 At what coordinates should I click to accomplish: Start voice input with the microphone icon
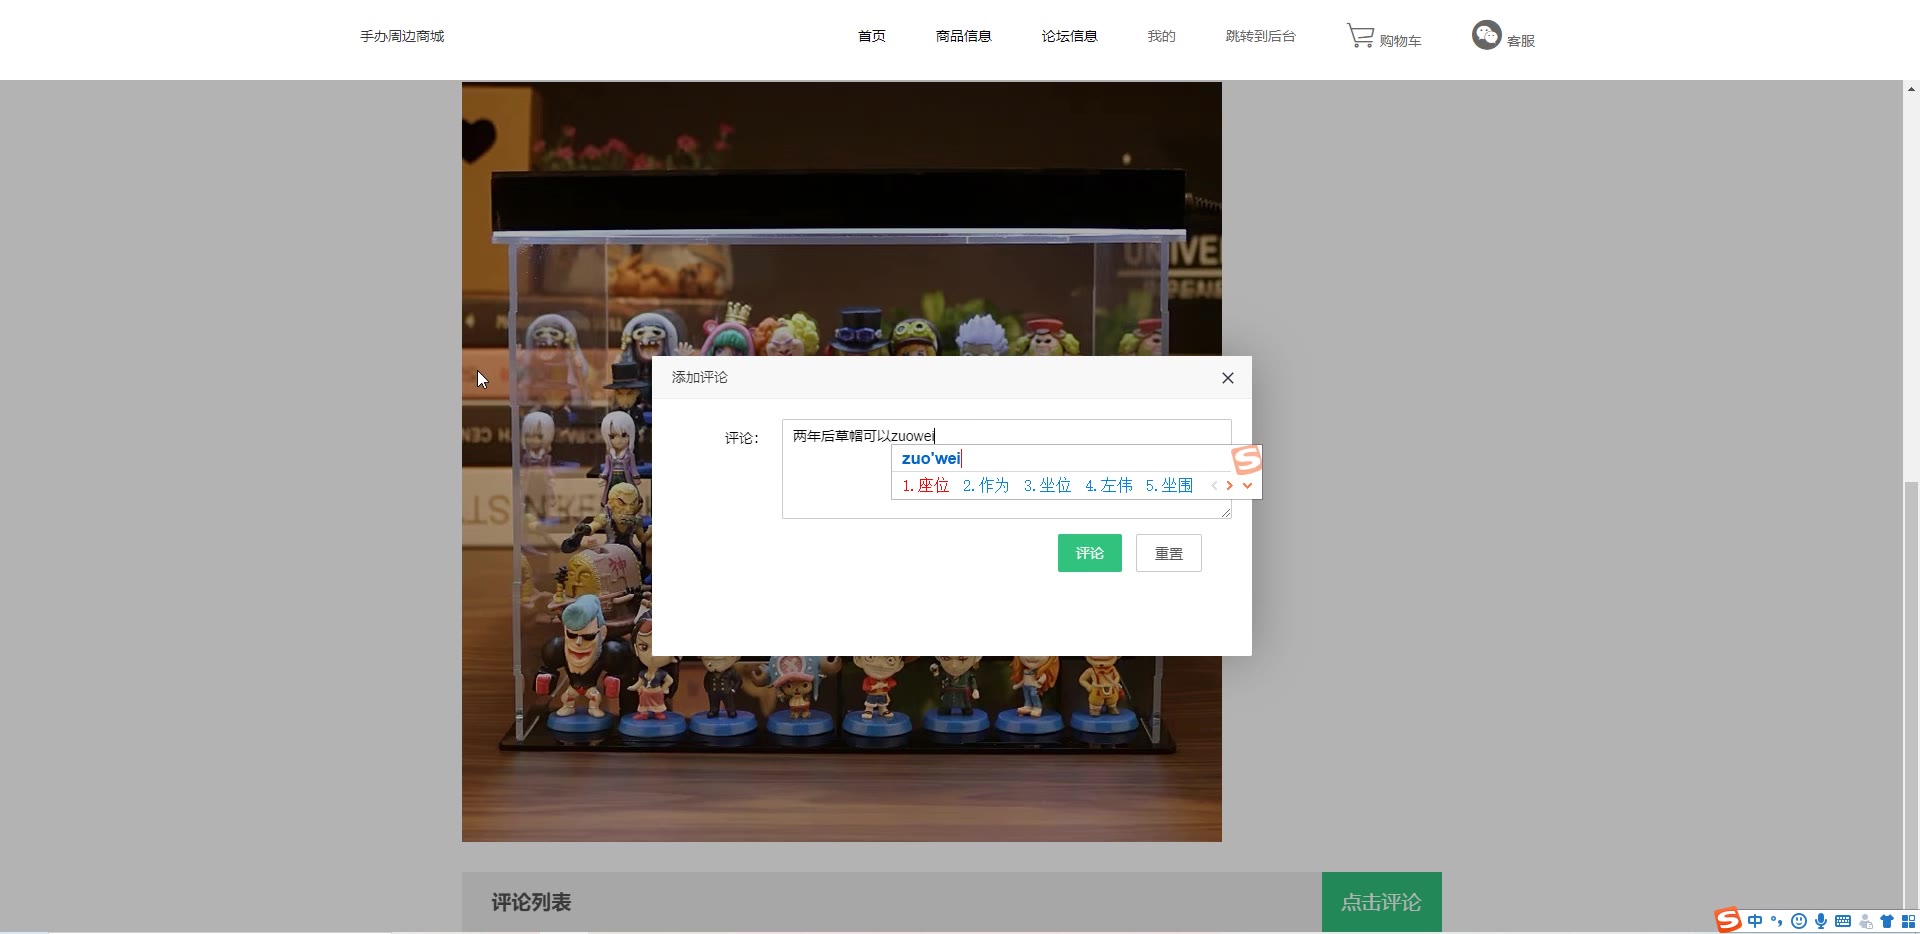tap(1821, 921)
